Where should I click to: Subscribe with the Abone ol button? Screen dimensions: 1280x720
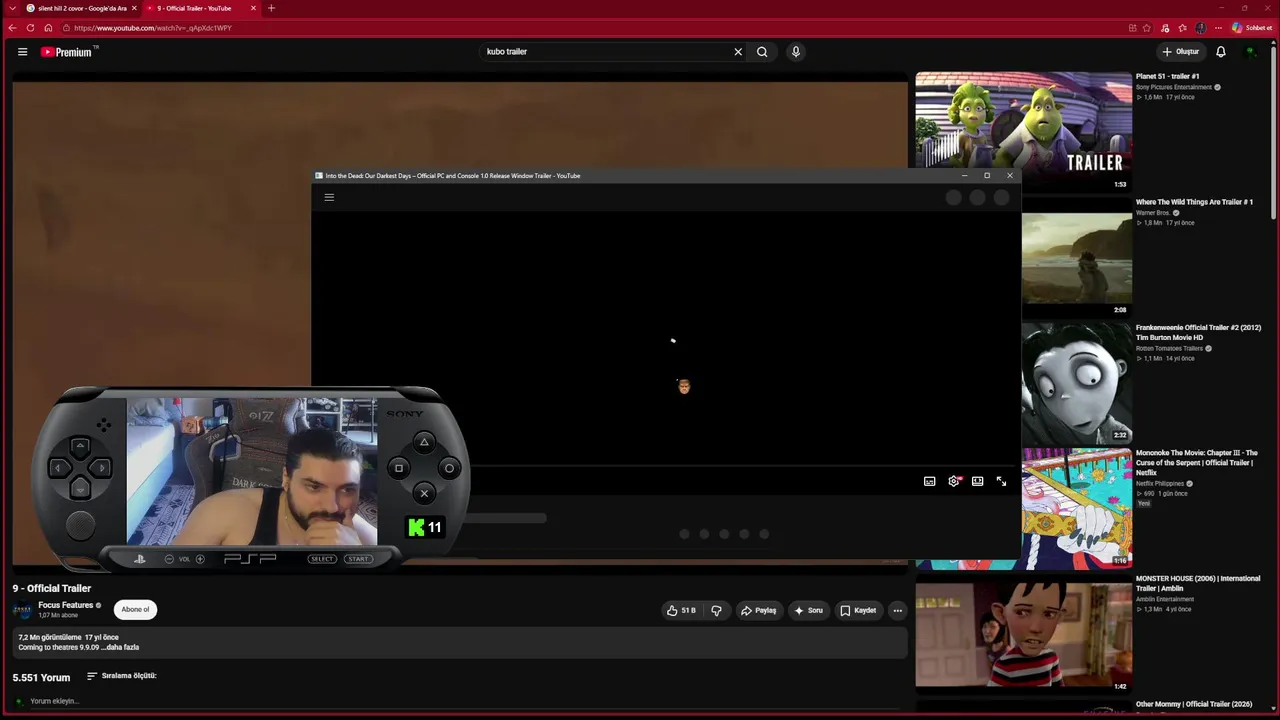pyautogui.click(x=135, y=609)
